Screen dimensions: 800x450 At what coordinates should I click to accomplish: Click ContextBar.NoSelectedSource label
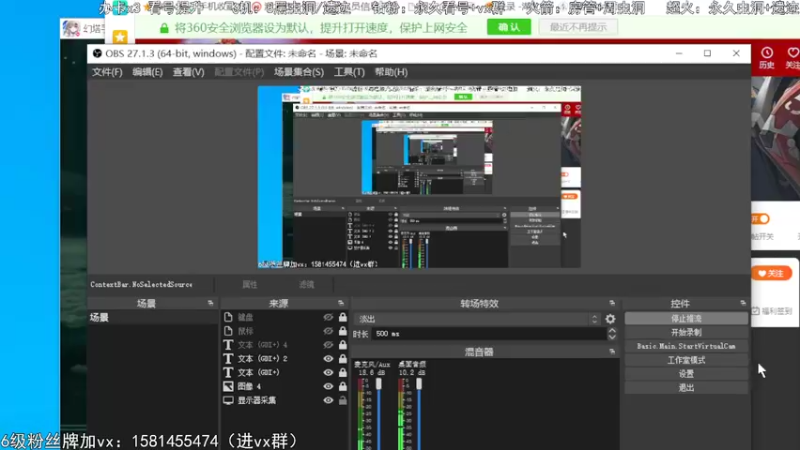pyautogui.click(x=141, y=285)
